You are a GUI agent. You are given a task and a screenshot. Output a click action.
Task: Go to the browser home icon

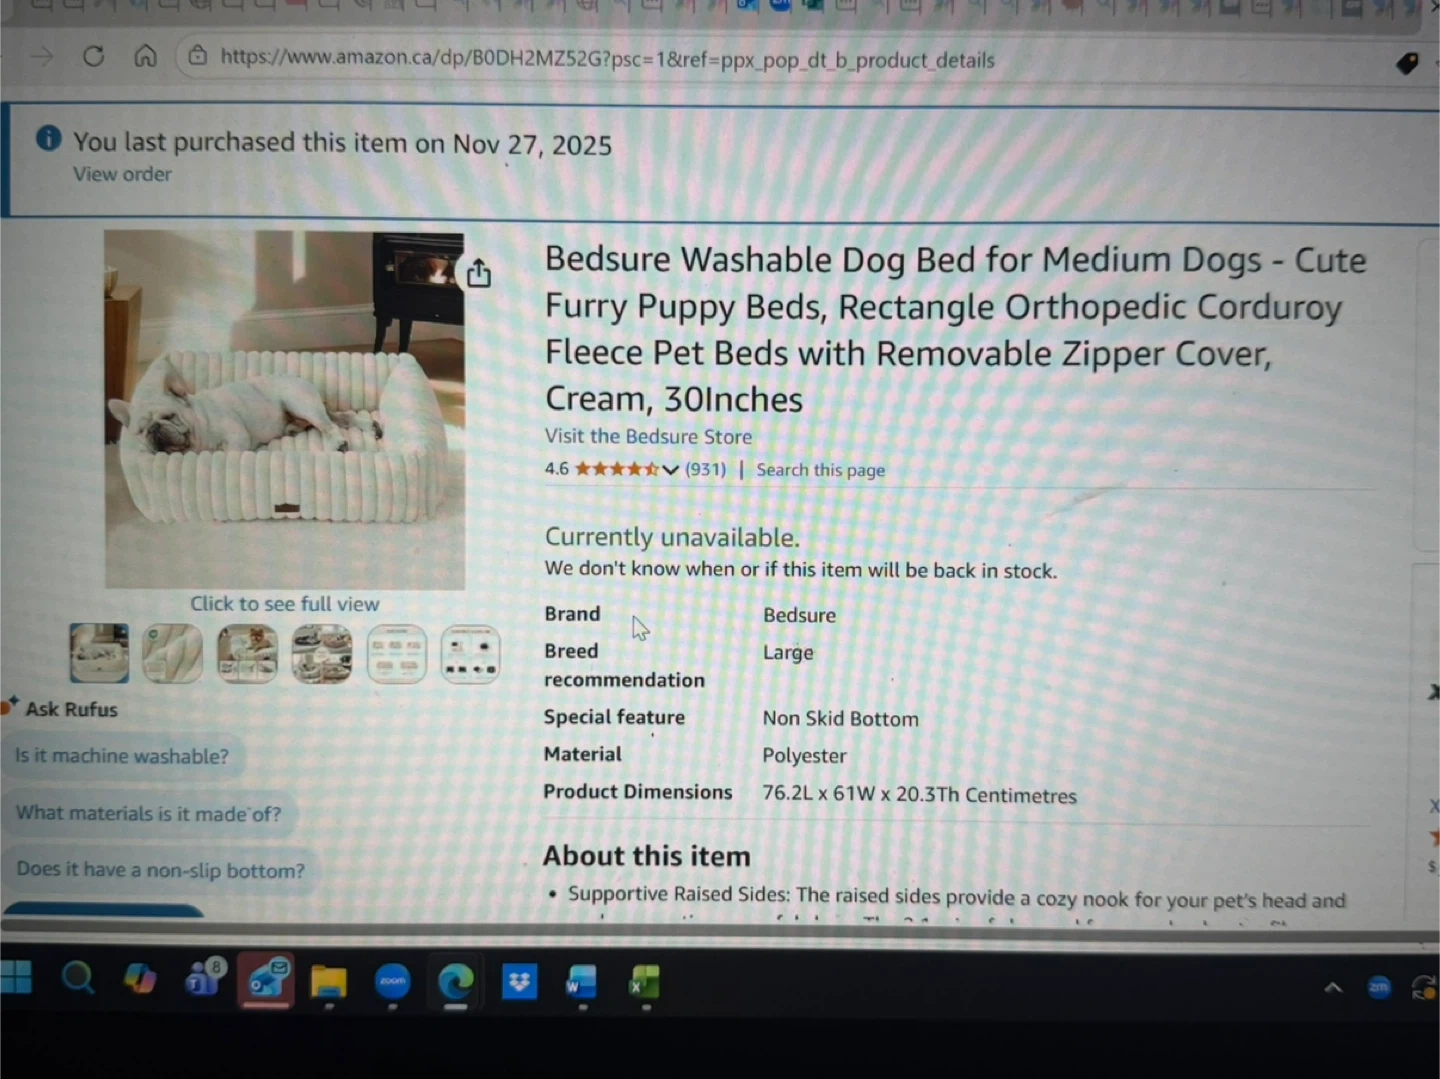(x=146, y=56)
